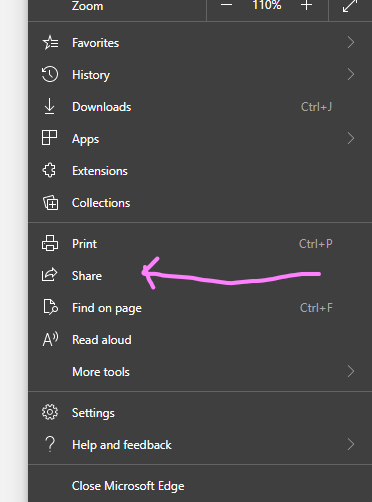The height and width of the screenshot is (502, 372).
Task: Click the Ctrl+F shortcut text
Action: [316, 308]
